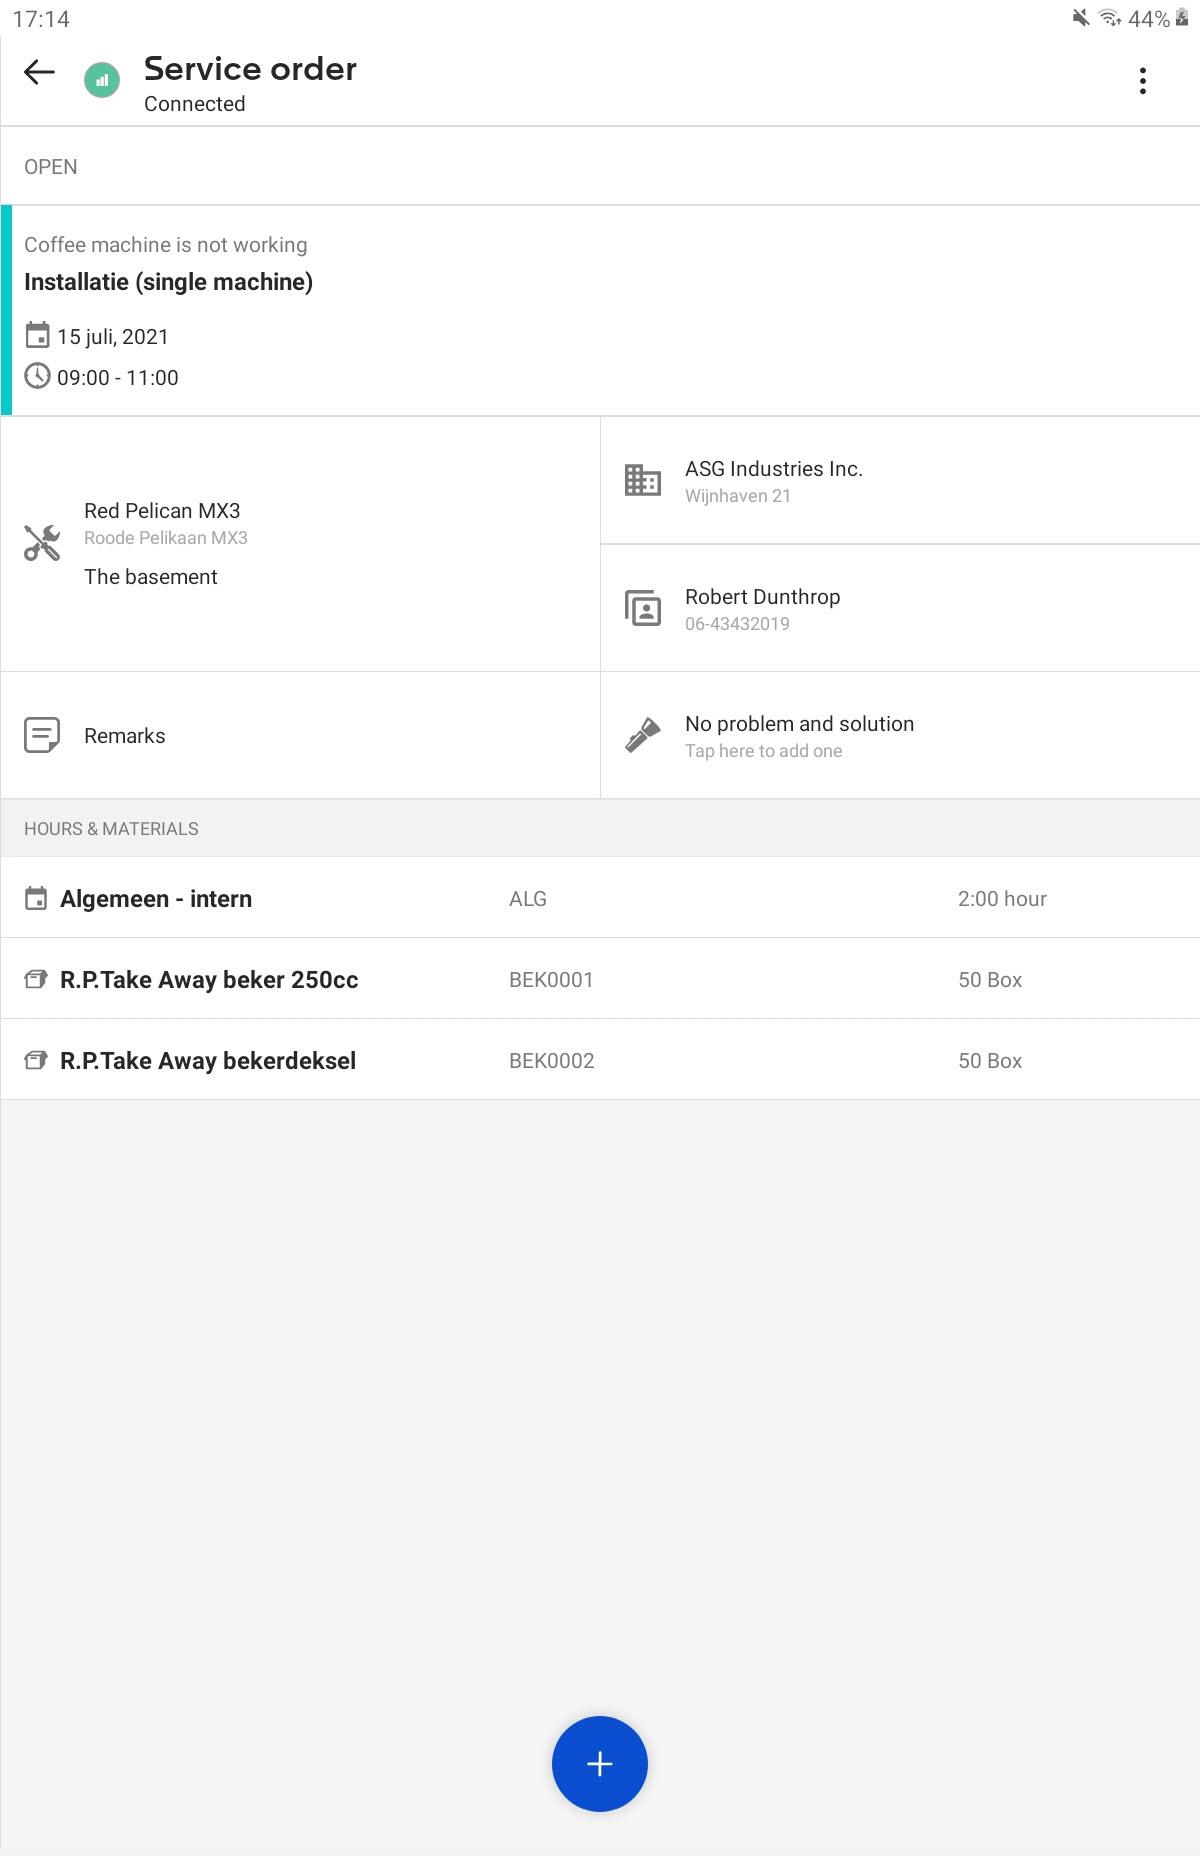Tap the contact card icon for Robert Dunthrop
The height and width of the screenshot is (1856, 1200).
pyautogui.click(x=642, y=608)
